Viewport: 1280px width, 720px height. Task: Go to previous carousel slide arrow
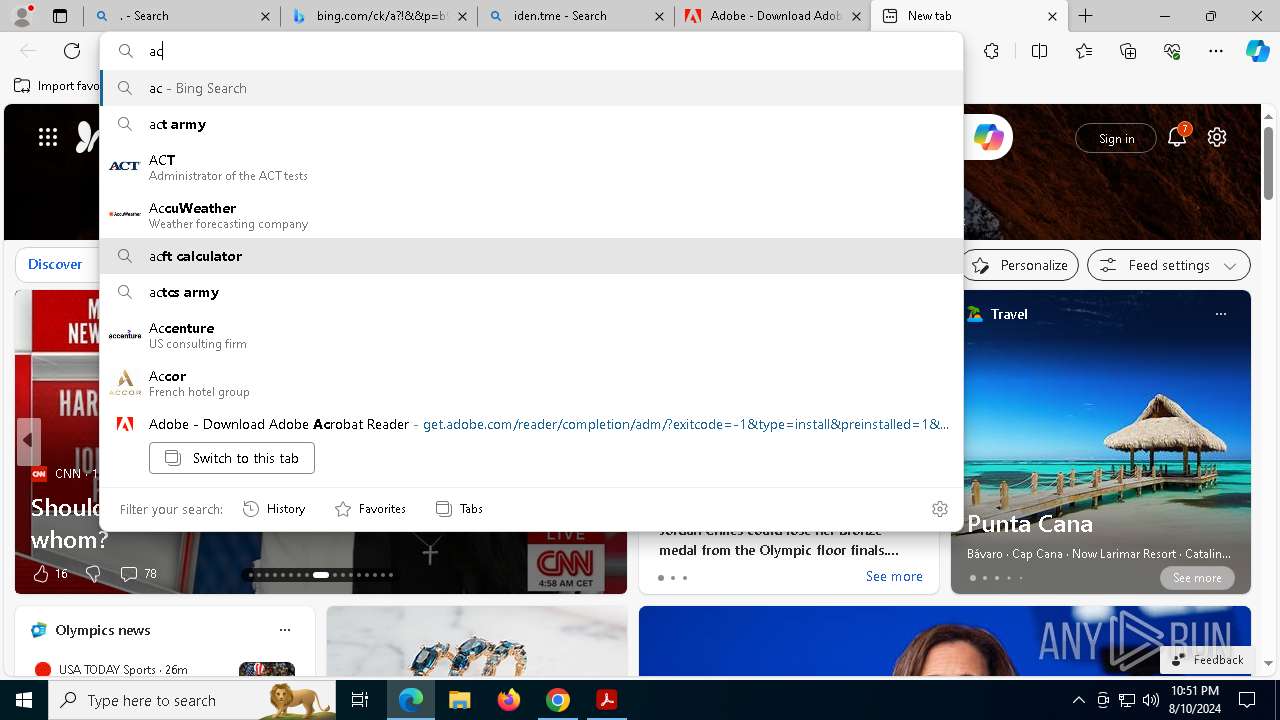[28, 440]
